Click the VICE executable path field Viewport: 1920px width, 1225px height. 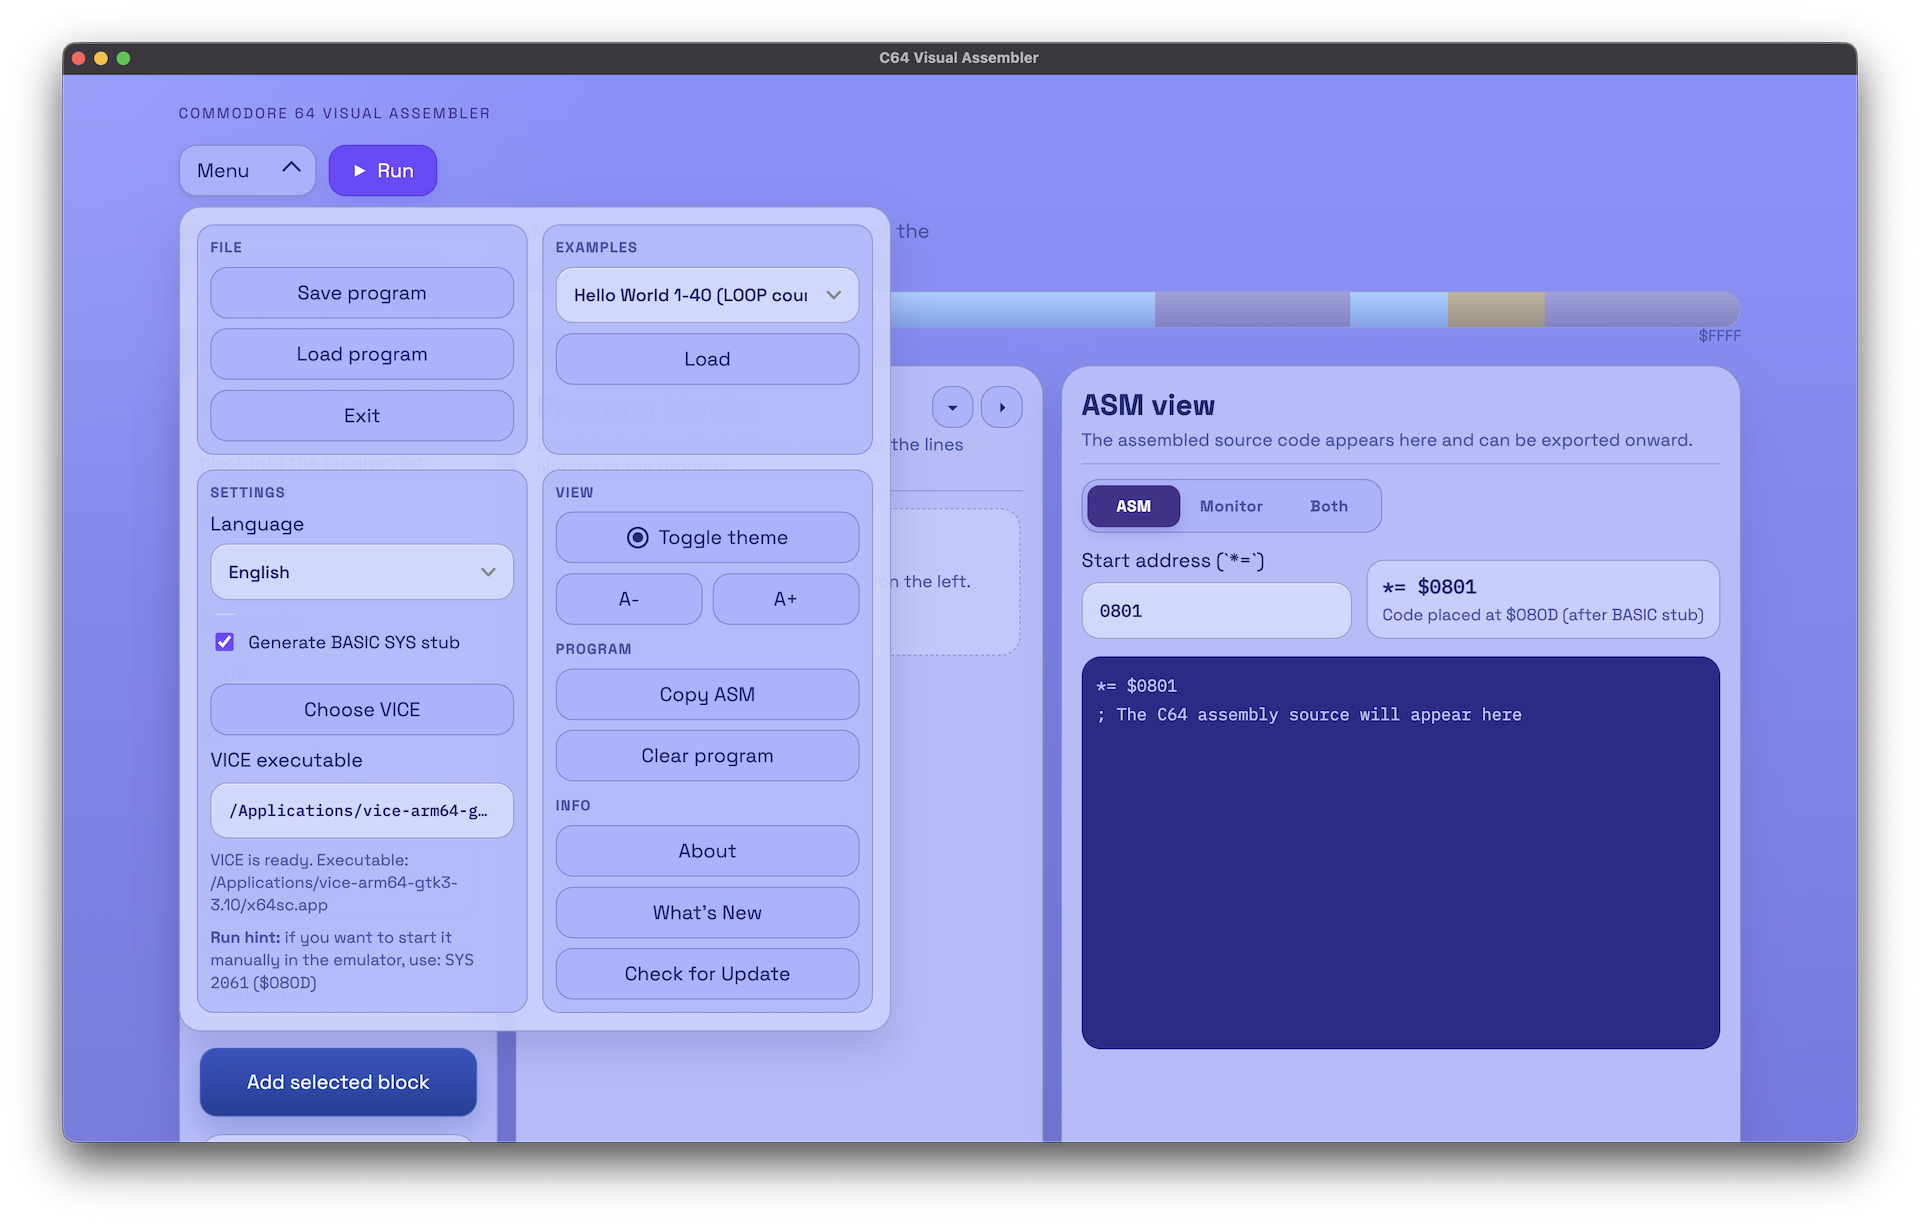361,811
